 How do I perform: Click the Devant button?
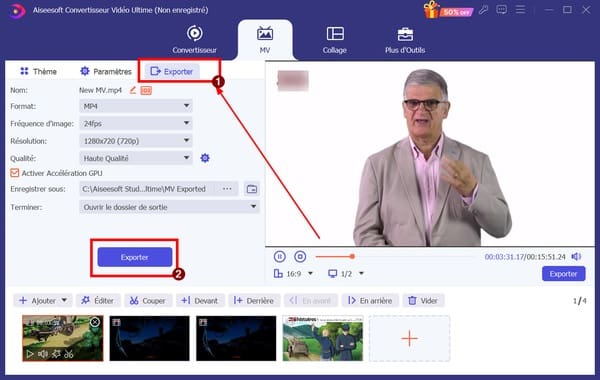[x=200, y=301]
